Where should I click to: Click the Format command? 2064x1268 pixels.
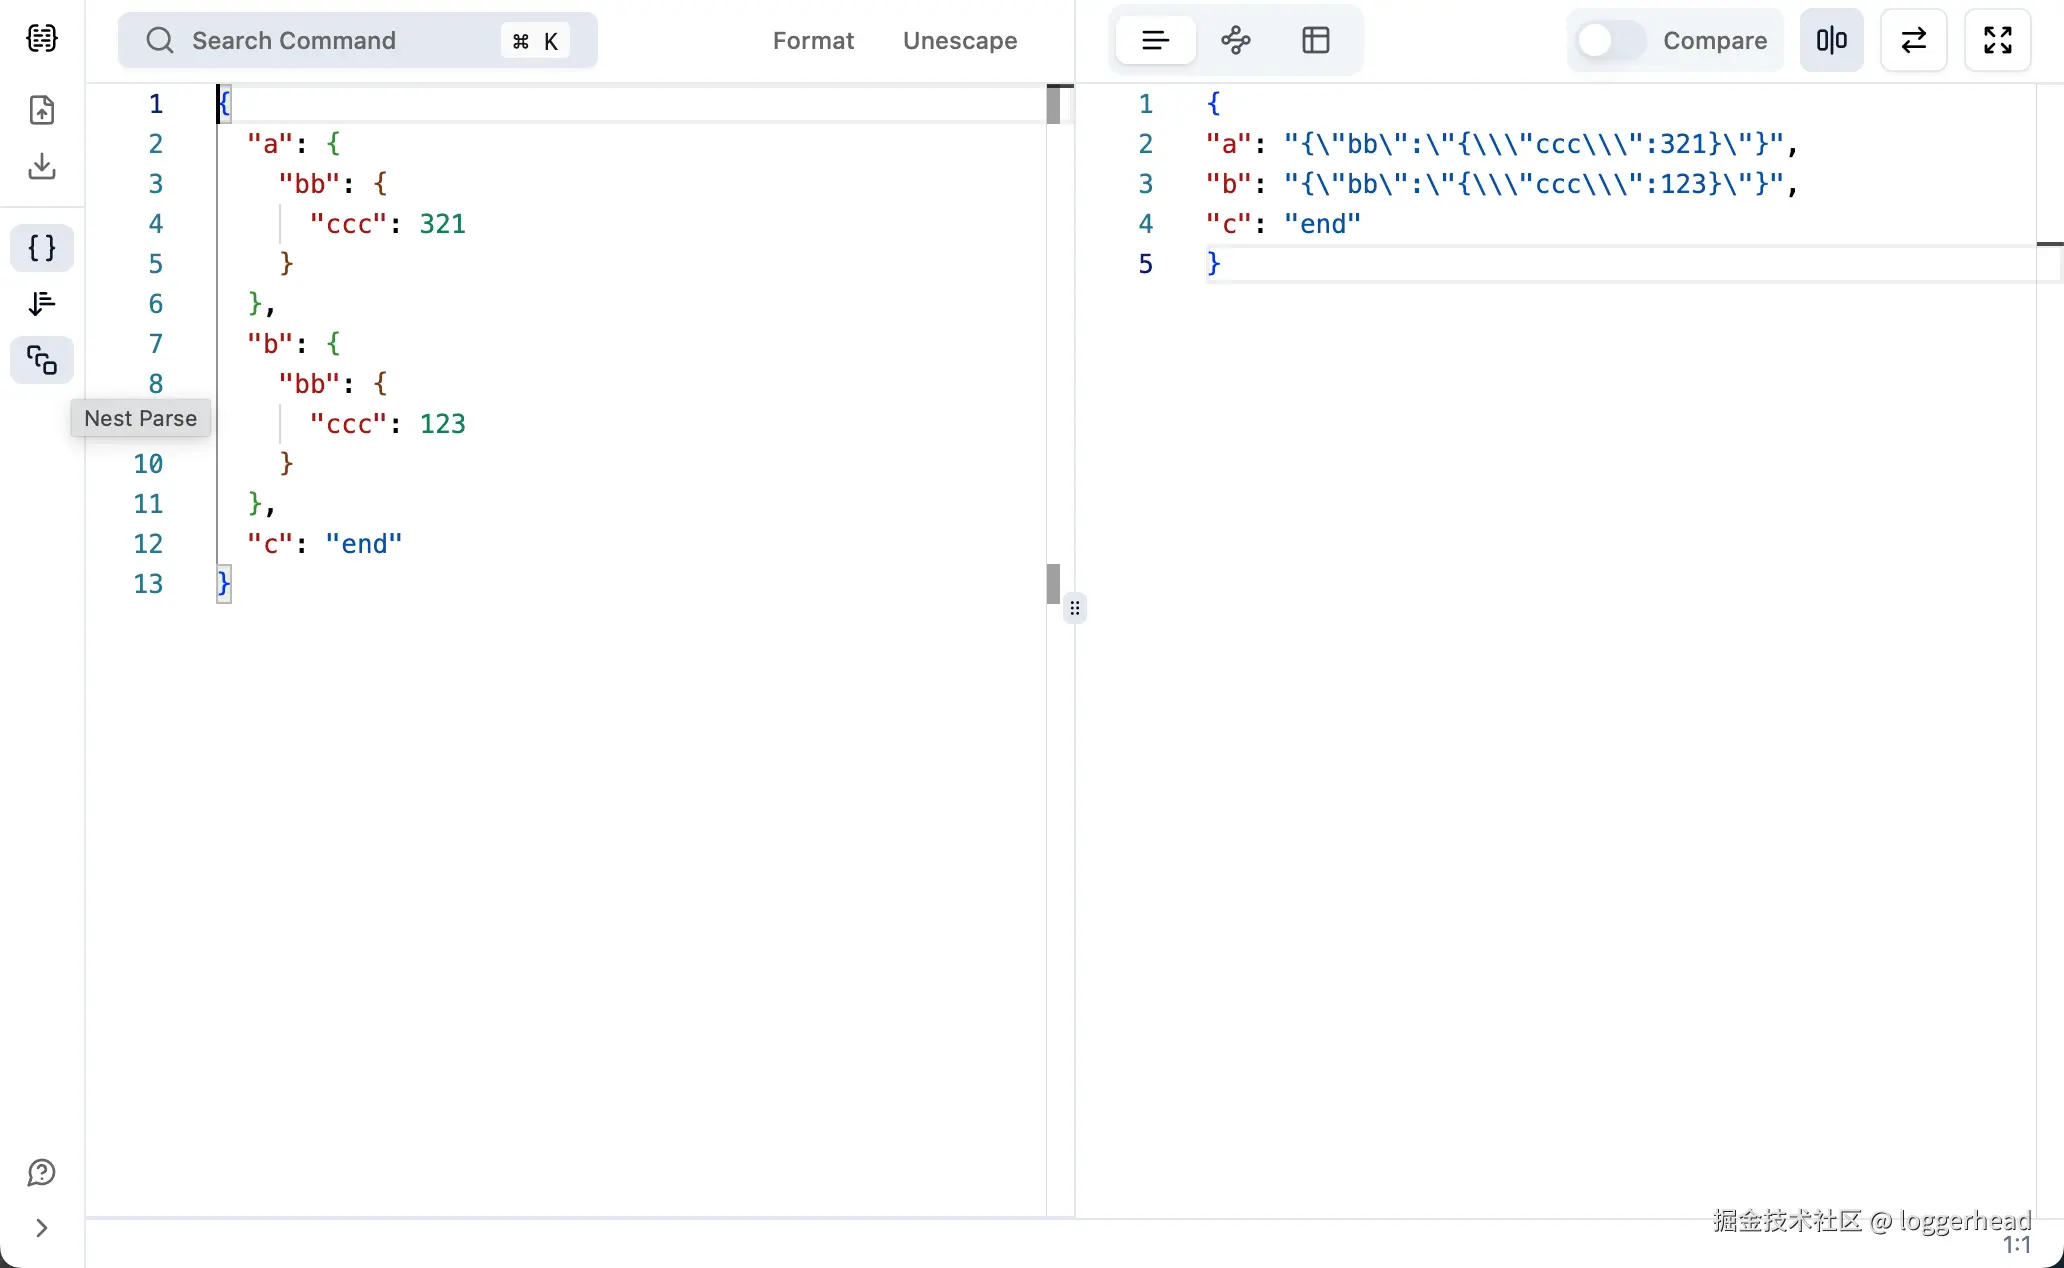(x=813, y=41)
